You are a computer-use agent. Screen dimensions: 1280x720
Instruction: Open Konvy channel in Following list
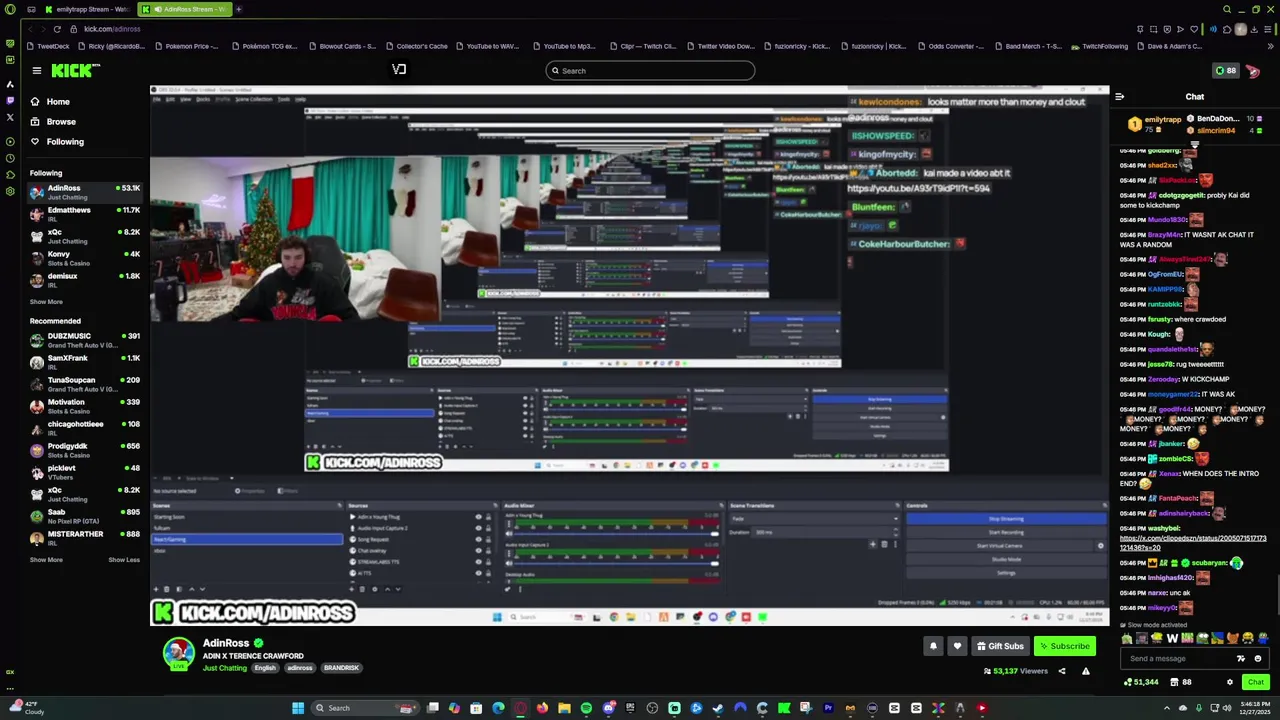(x=86, y=258)
